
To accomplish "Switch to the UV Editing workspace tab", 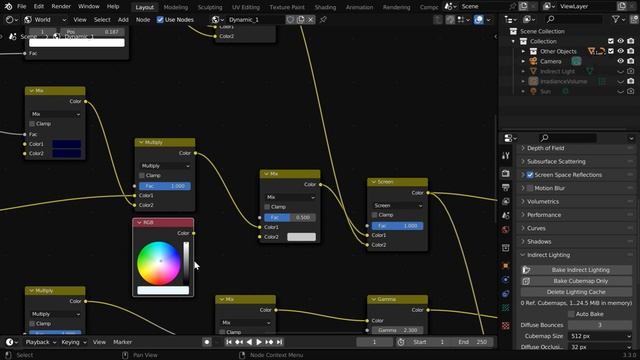I will (246, 7).
